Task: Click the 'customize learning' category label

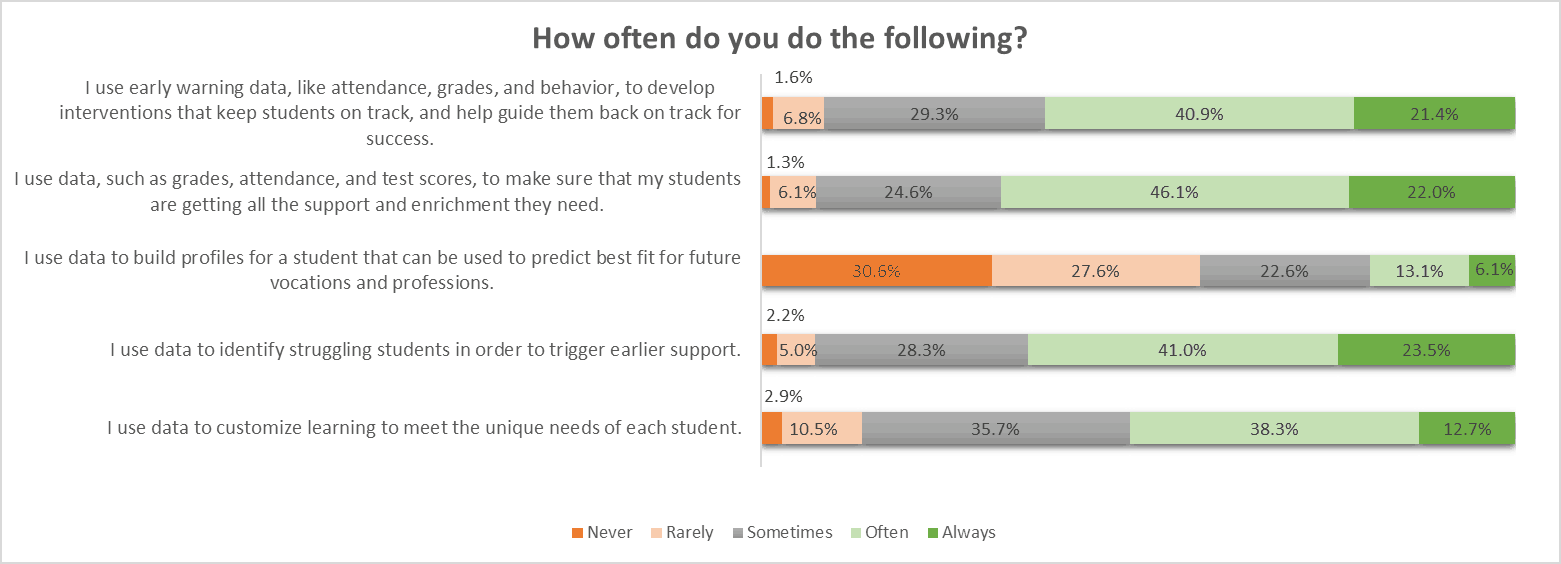Action: (x=424, y=428)
